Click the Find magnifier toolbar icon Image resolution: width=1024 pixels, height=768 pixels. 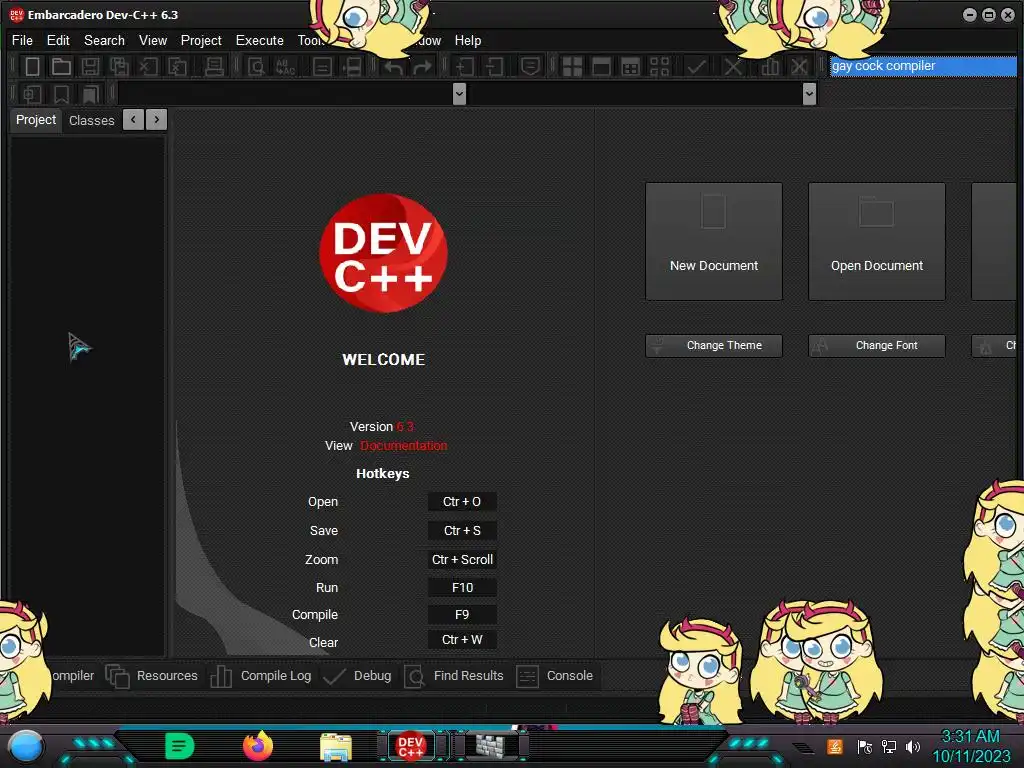[x=257, y=67]
